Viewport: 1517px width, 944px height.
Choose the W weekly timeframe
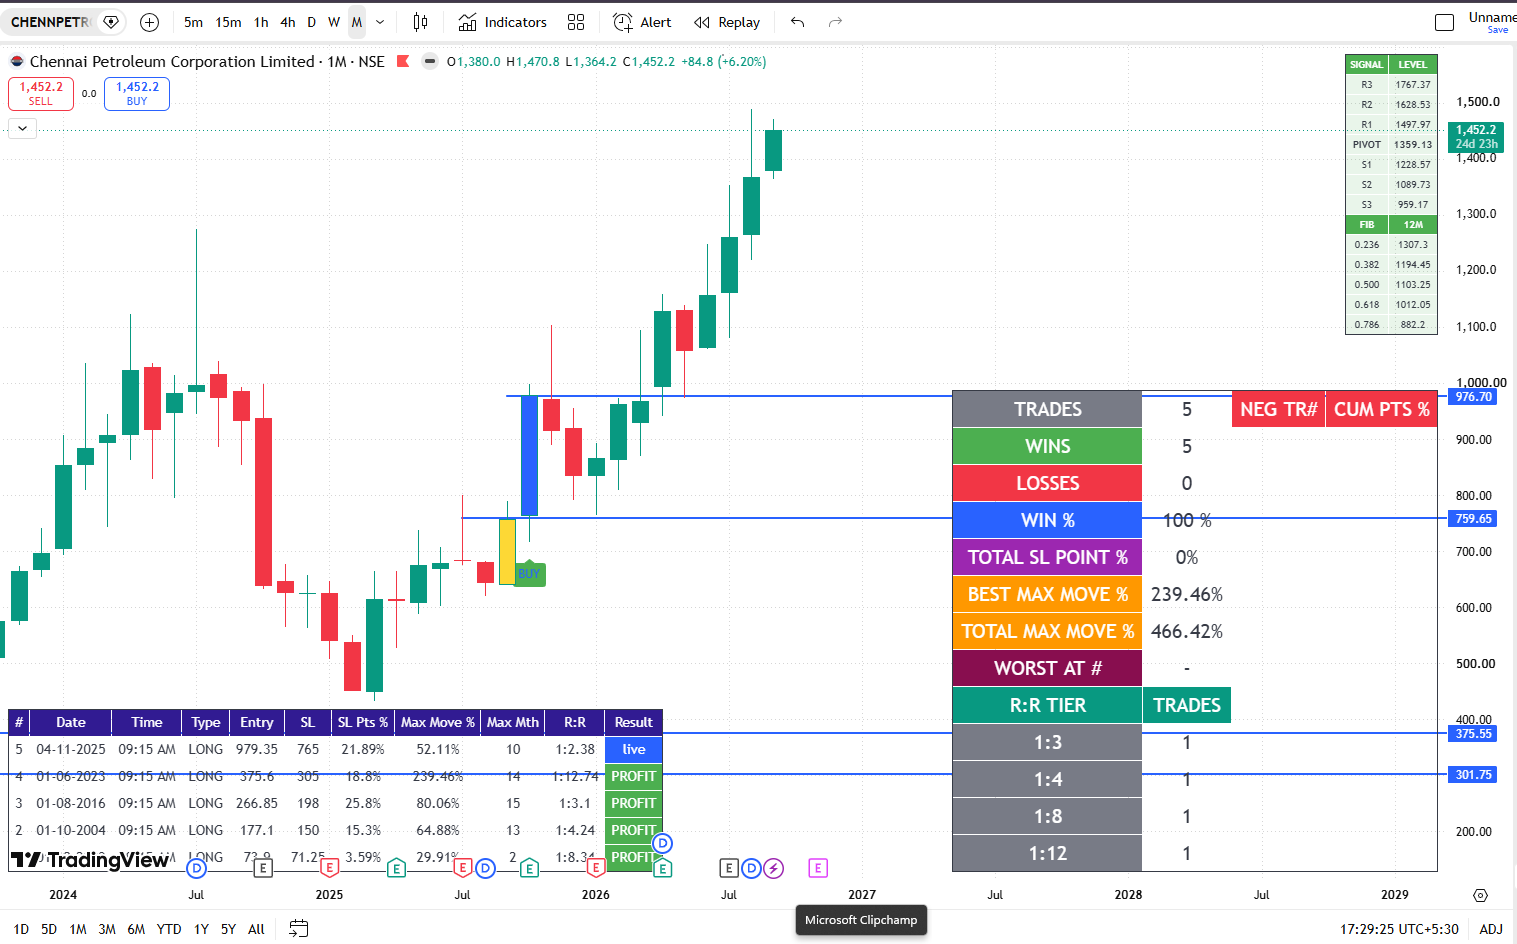(x=334, y=22)
